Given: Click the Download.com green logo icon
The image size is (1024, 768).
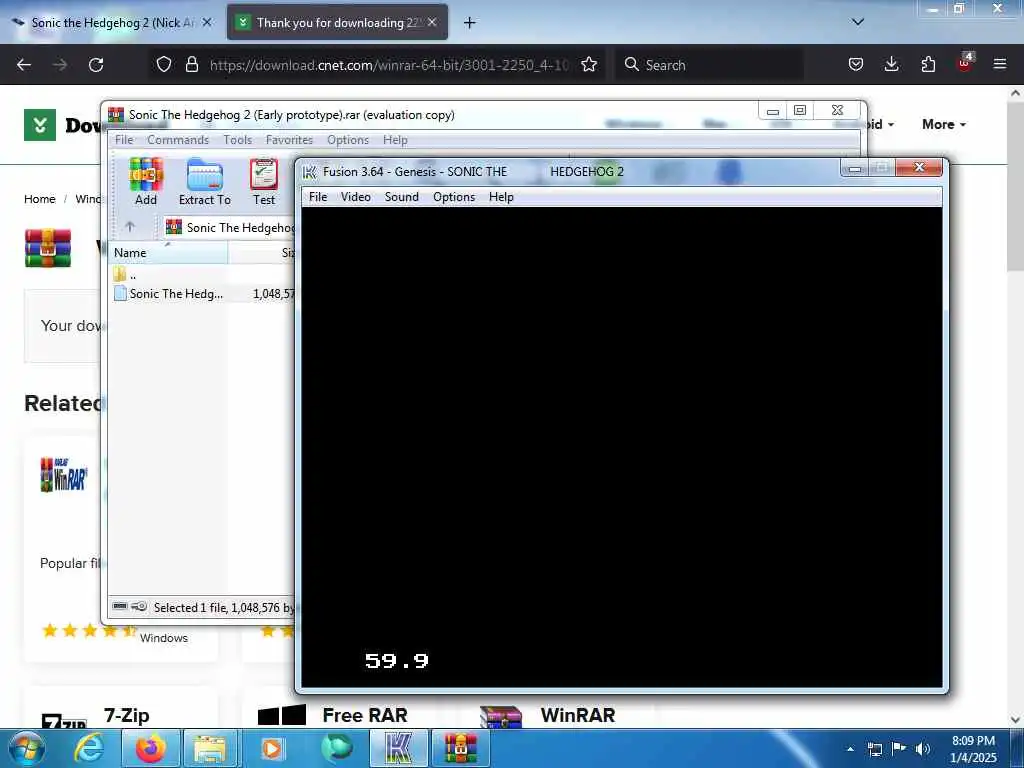Looking at the screenshot, I should (40, 125).
